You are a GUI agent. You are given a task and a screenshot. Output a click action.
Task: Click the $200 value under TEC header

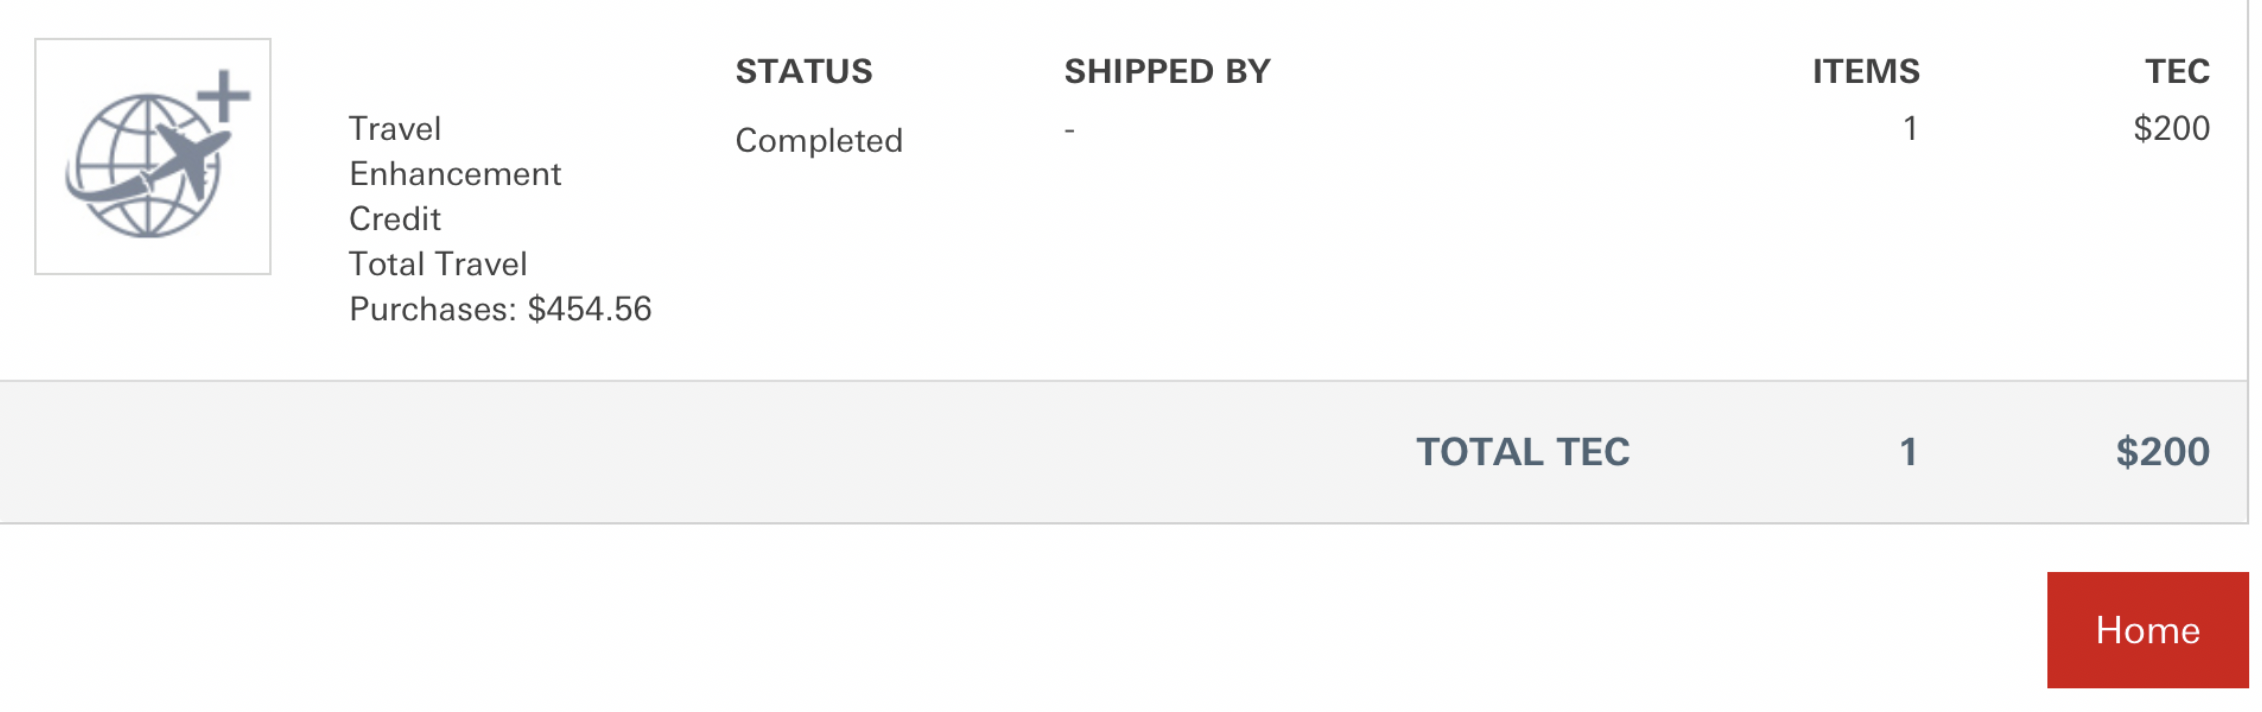2170,128
